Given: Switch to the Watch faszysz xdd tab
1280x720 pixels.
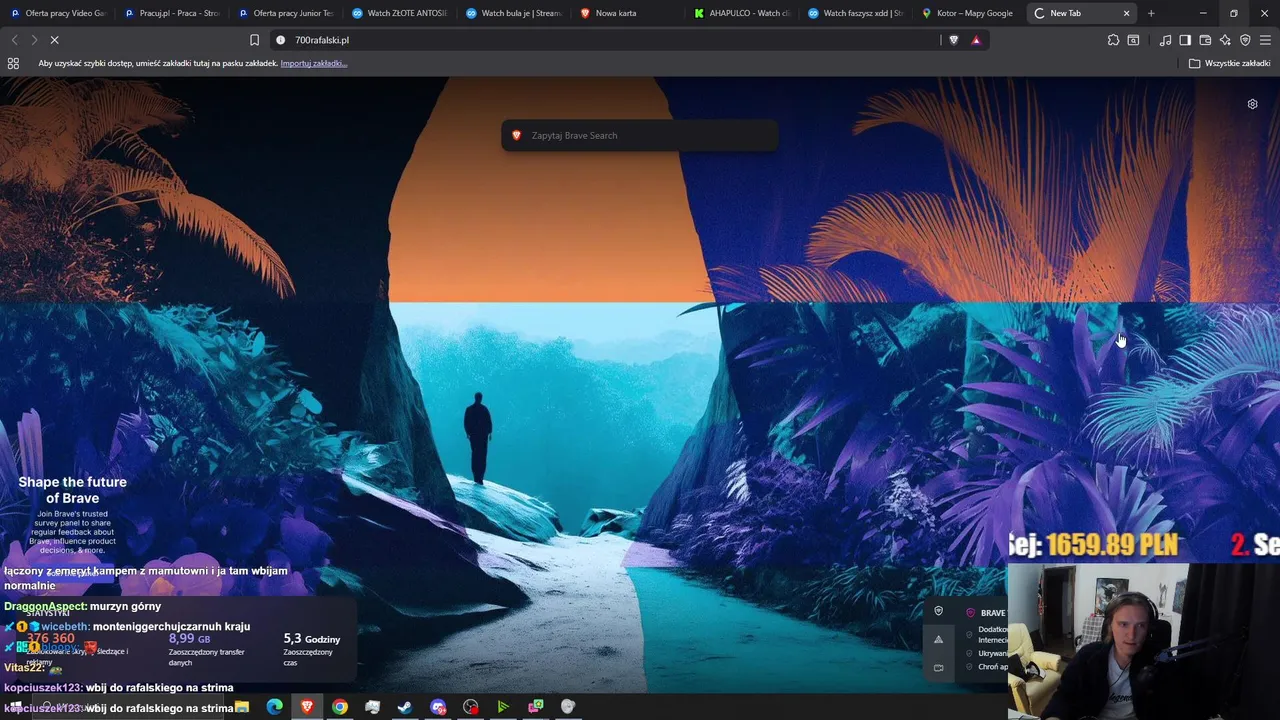Looking at the screenshot, I should click(856, 13).
